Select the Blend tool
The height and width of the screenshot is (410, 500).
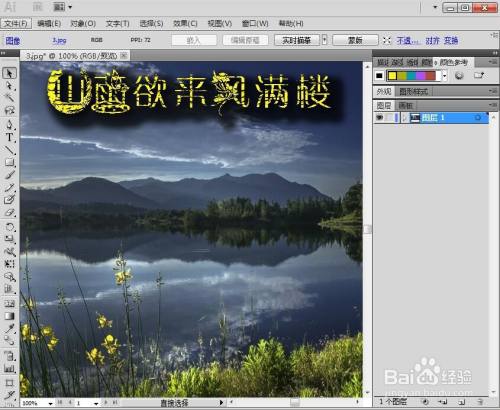point(9,341)
